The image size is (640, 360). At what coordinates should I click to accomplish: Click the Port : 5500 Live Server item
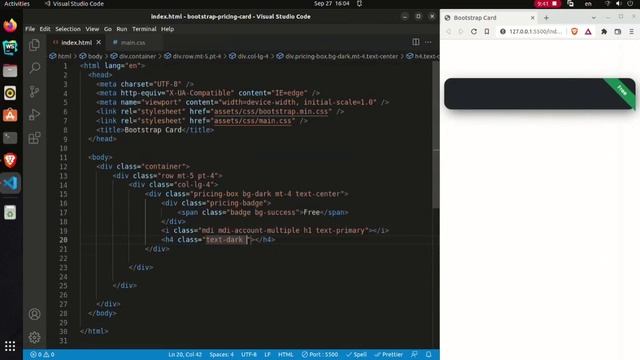pos(320,354)
